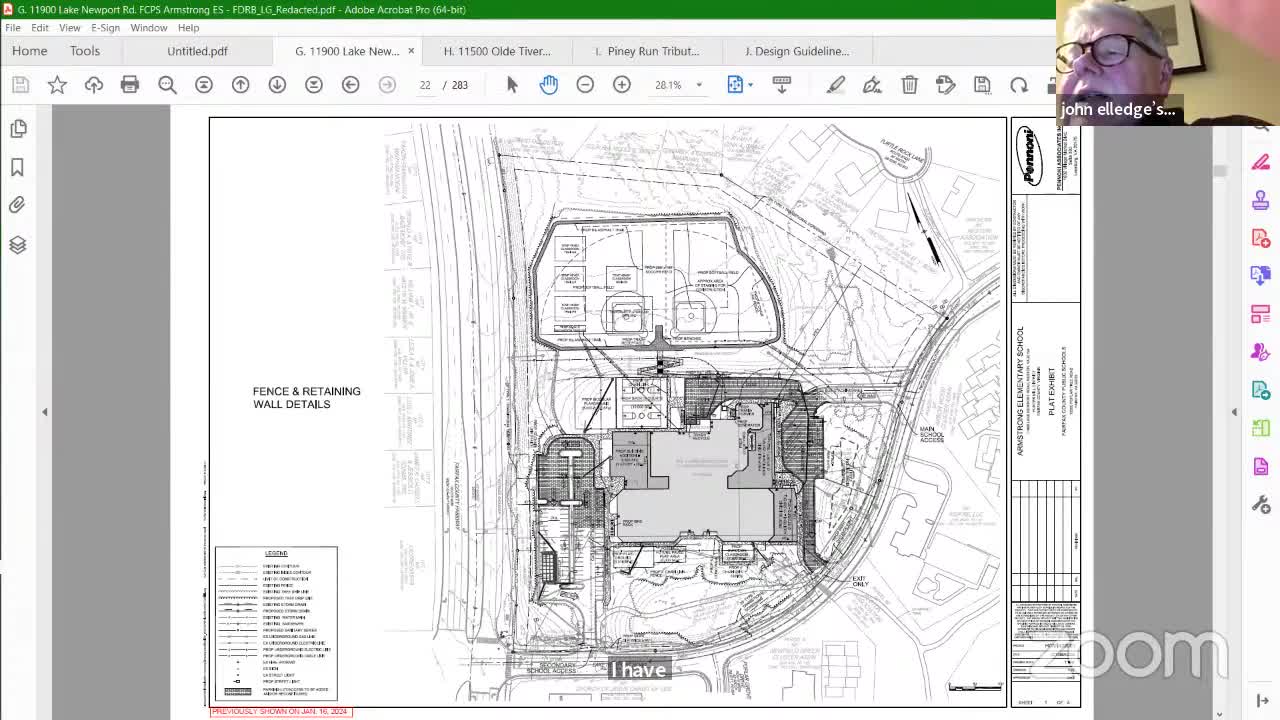Click the Print icon in the toolbar
The width and height of the screenshot is (1280, 720).
[x=130, y=85]
